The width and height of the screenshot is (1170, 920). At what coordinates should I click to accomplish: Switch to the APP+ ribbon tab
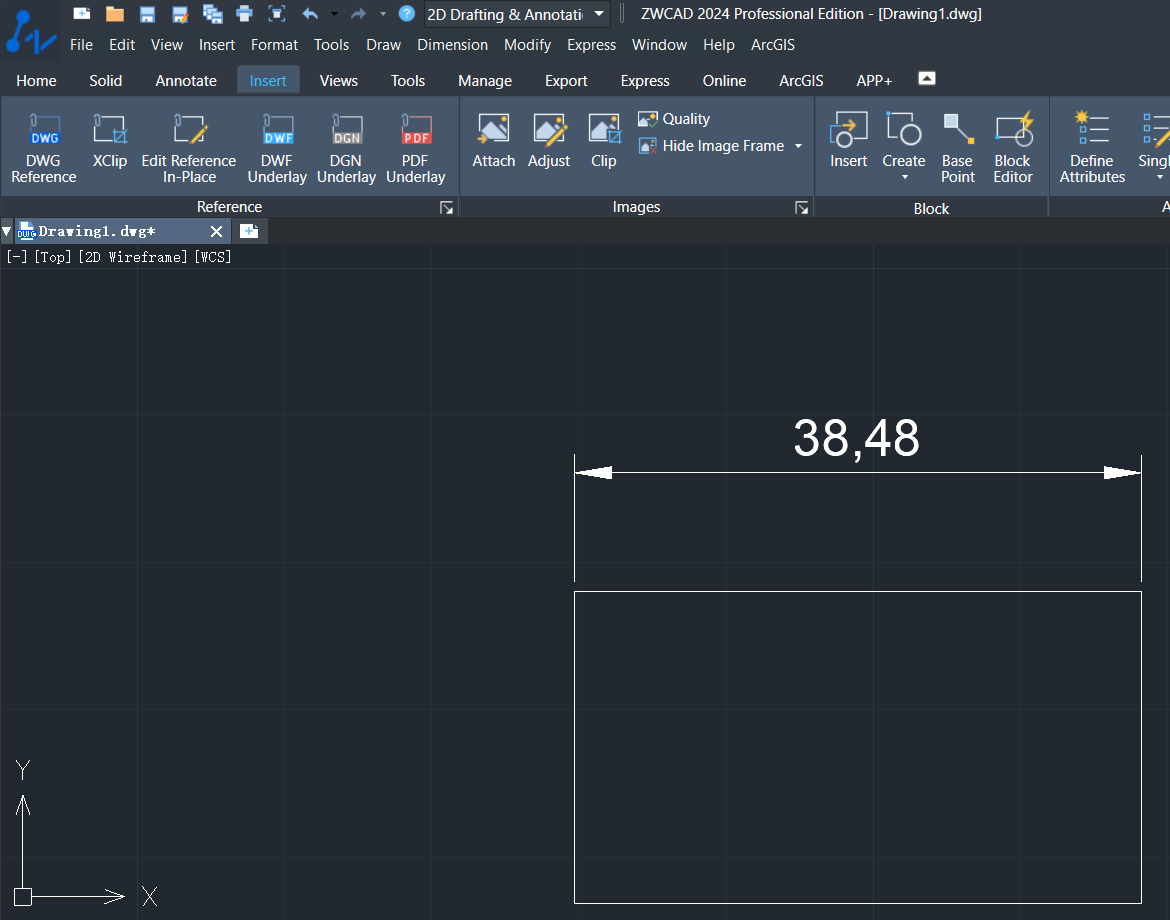click(x=875, y=81)
